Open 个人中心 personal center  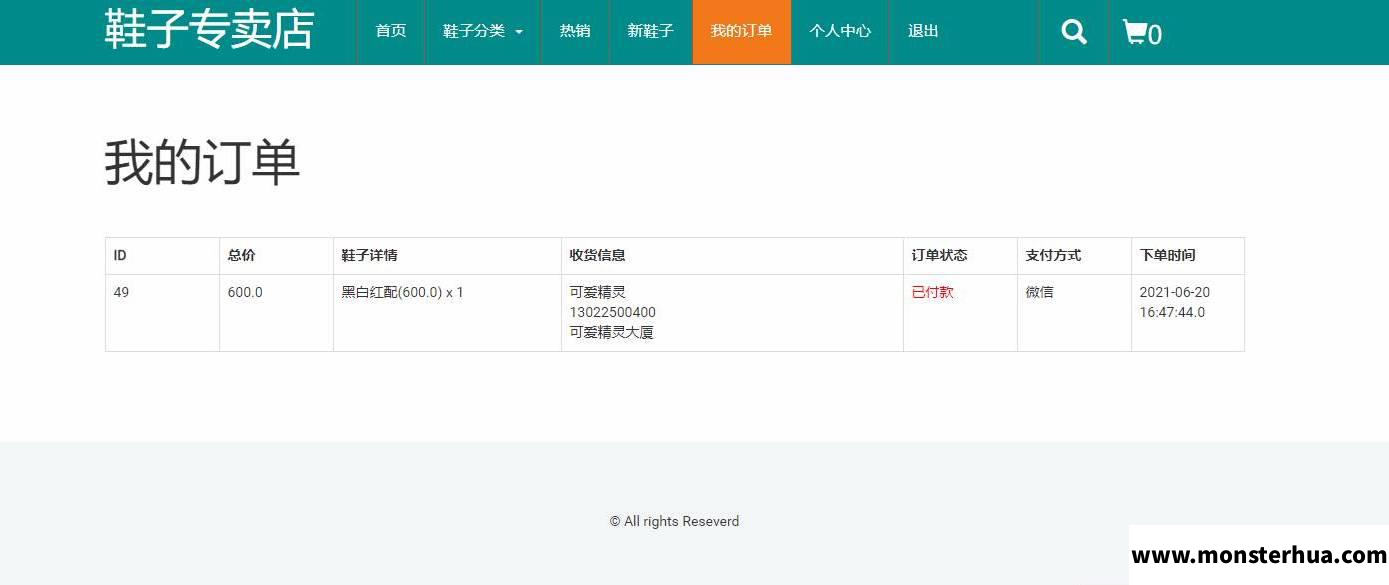point(840,31)
